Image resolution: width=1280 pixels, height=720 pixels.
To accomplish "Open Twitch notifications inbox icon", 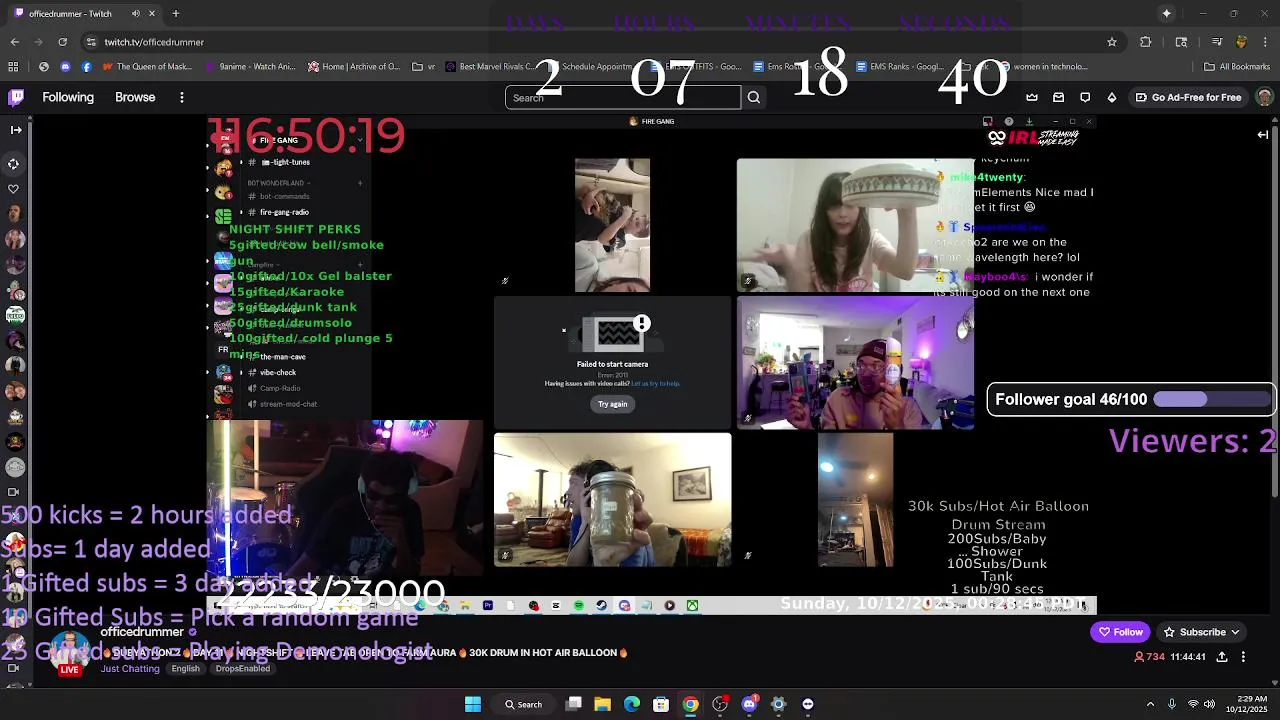I will click(1058, 97).
